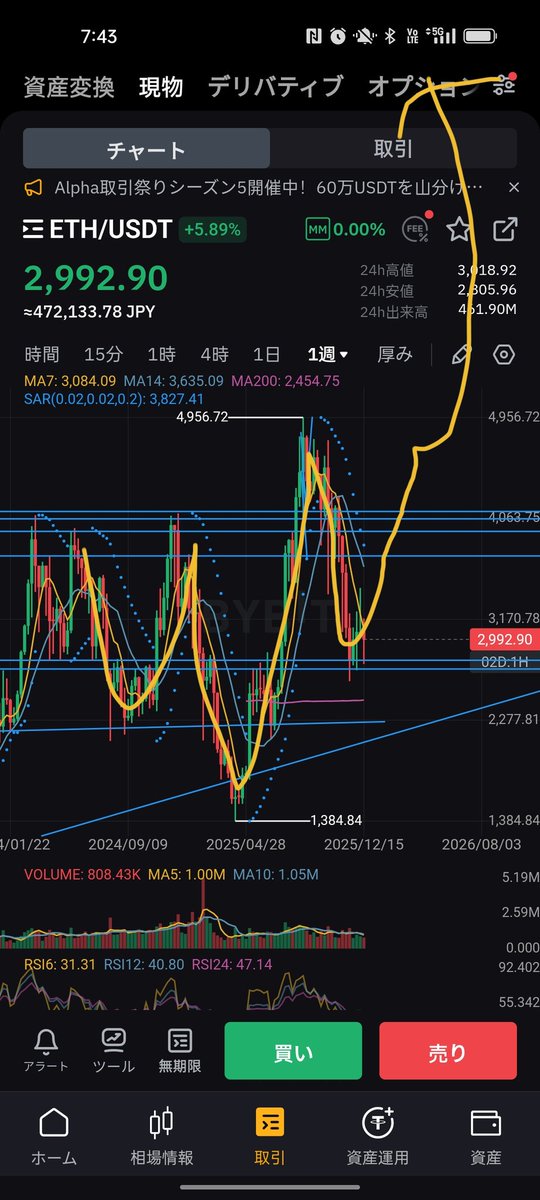Add ETH/USDT to favorites with star
Image resolution: width=540 pixels, height=1200 pixels.
click(459, 229)
